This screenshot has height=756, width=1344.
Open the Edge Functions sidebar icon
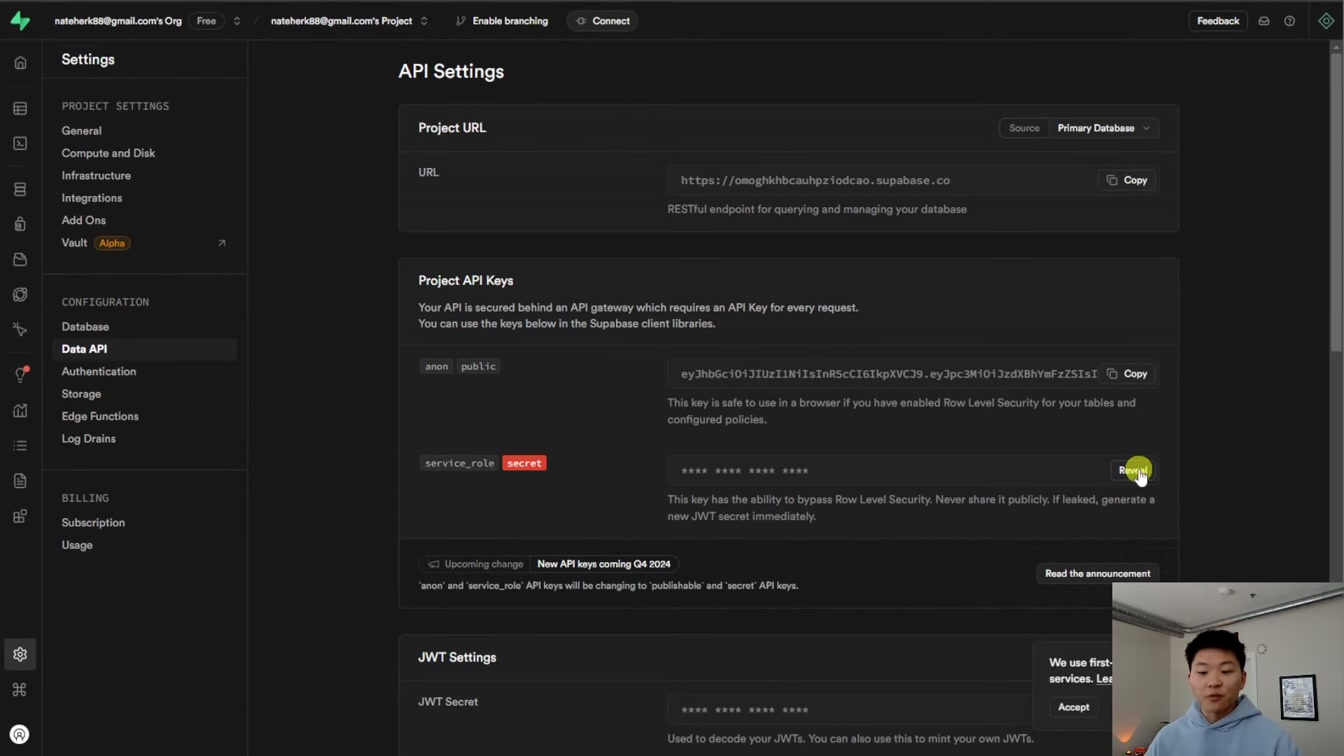(20, 294)
